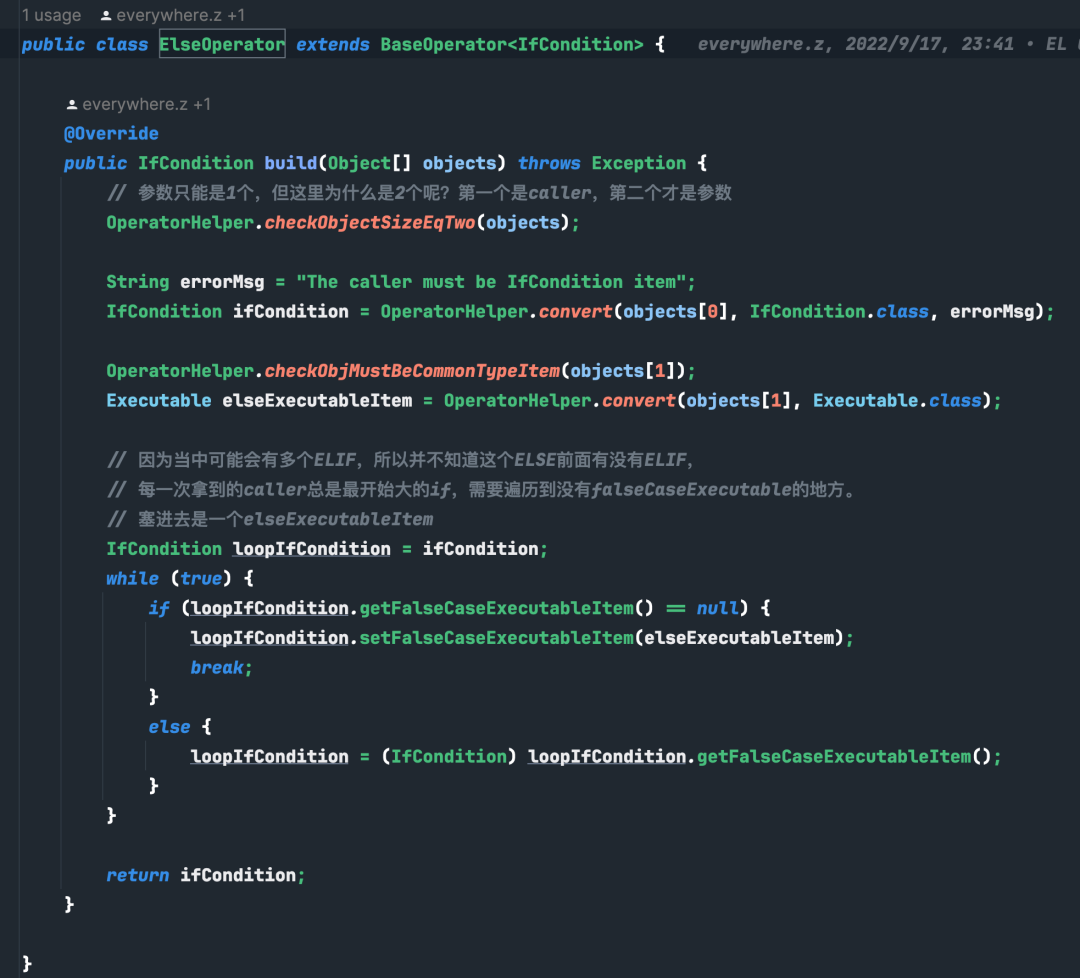Click the 'throws' keyword
Screen dimensions: 1080x978
(x=549, y=163)
